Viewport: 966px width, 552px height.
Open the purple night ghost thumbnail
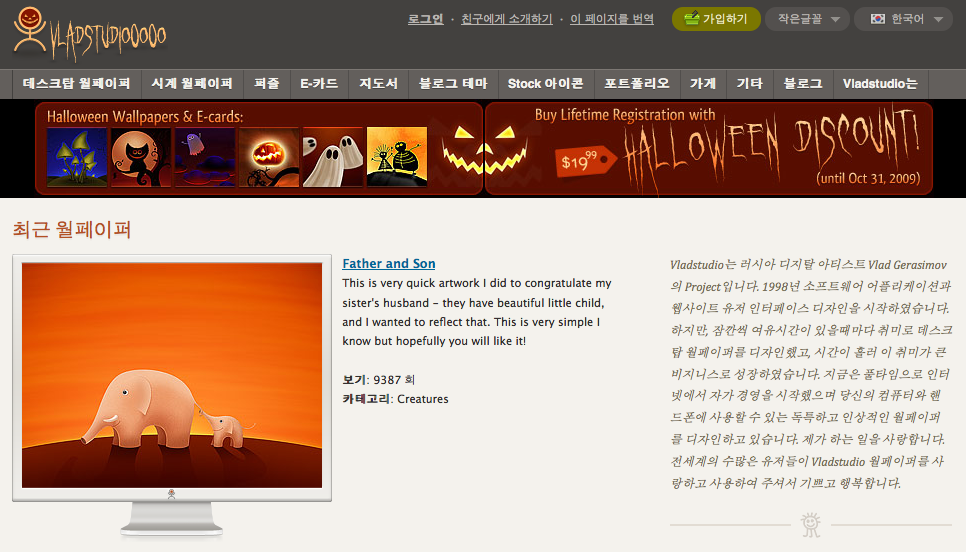(205, 157)
